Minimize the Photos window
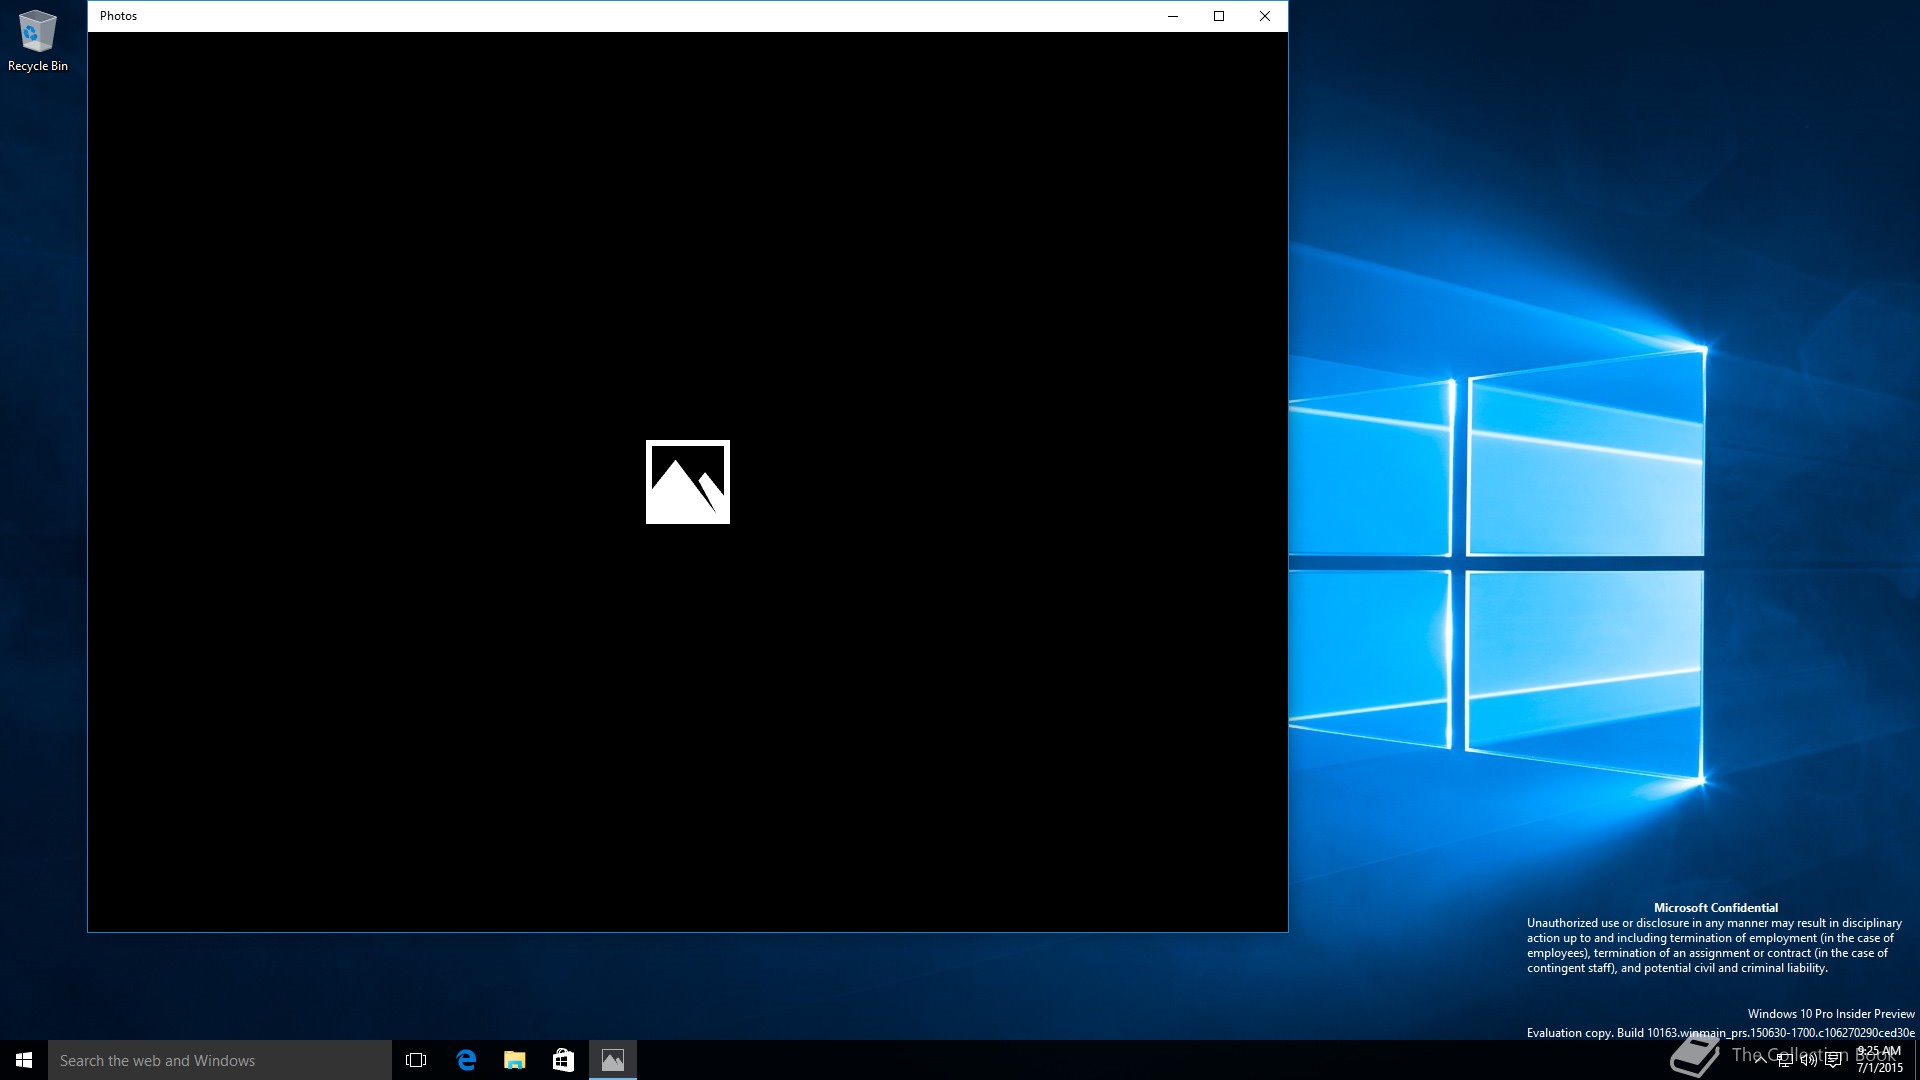 (x=1173, y=16)
